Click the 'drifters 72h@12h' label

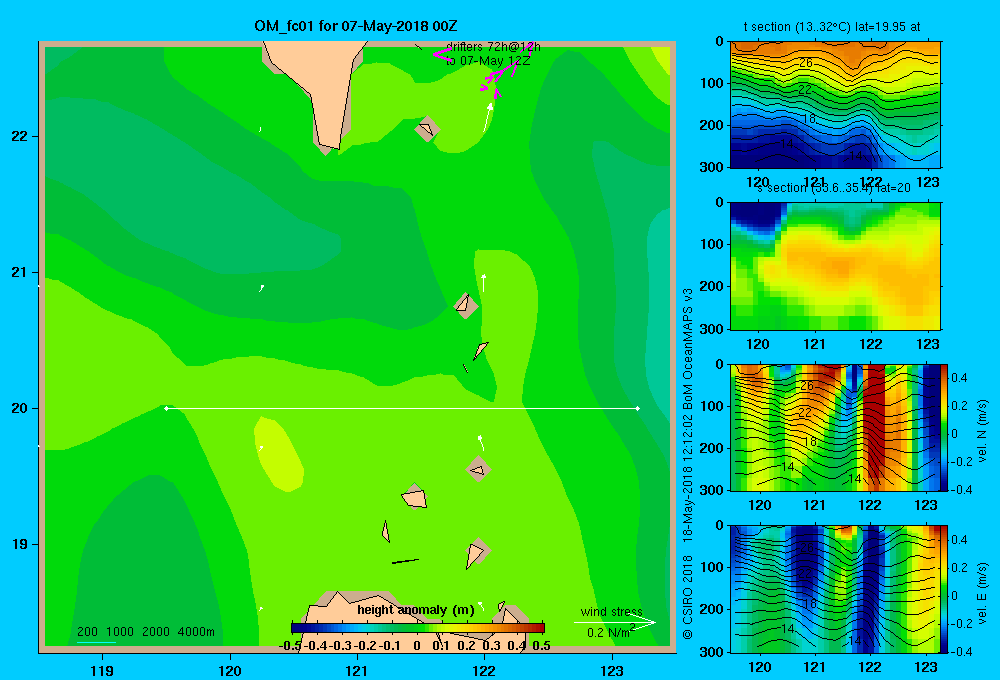tap(493, 47)
